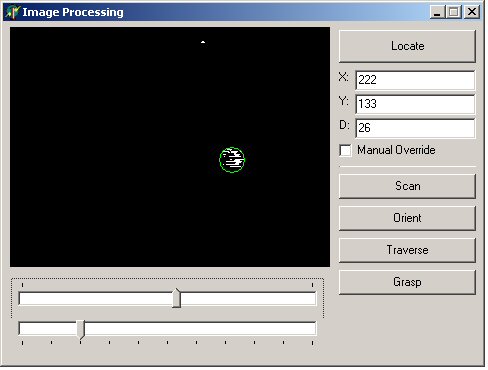Minimize the Image Processing window

437,12
